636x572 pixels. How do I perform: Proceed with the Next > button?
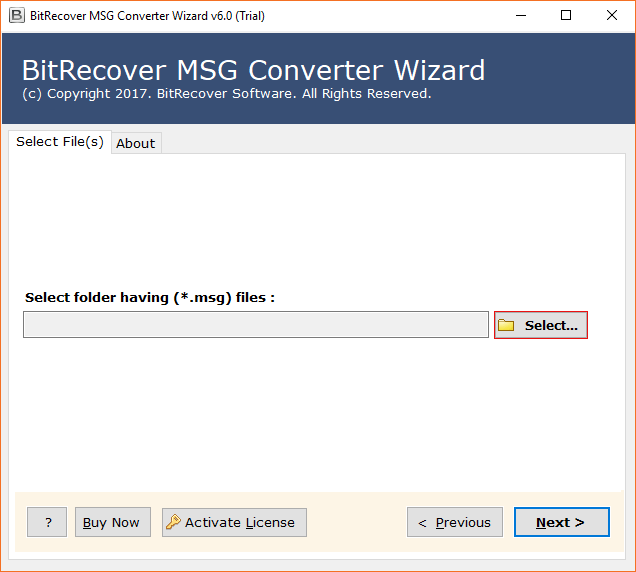[x=561, y=522]
